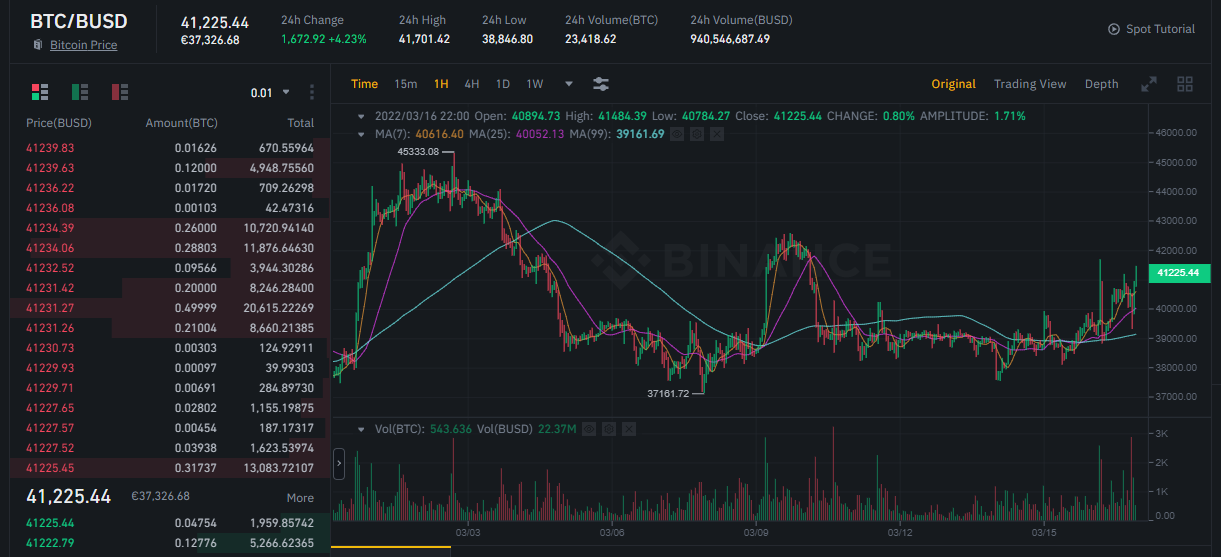Open settings gear for MA indicator
The width and height of the screenshot is (1221, 557).
pos(697,133)
